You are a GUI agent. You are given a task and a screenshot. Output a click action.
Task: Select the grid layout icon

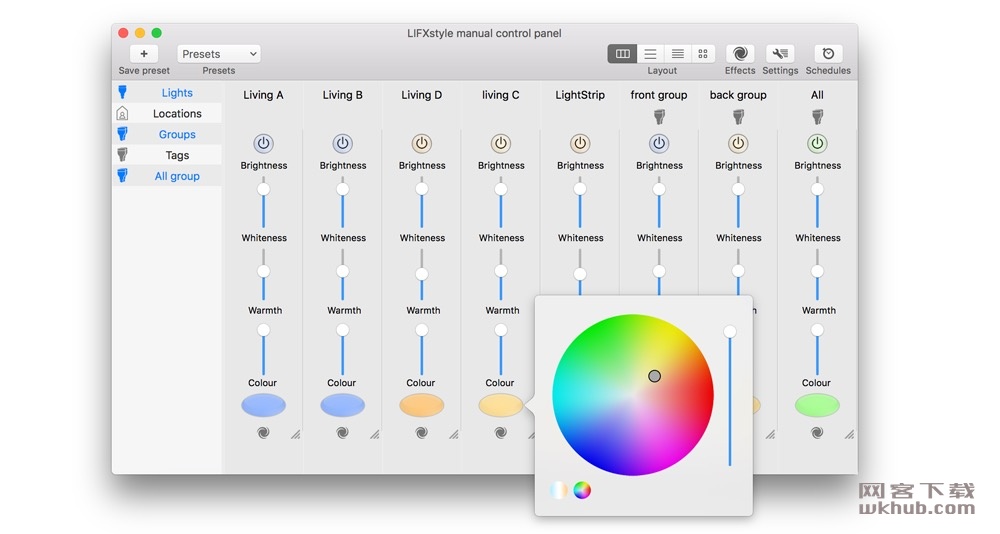703,54
